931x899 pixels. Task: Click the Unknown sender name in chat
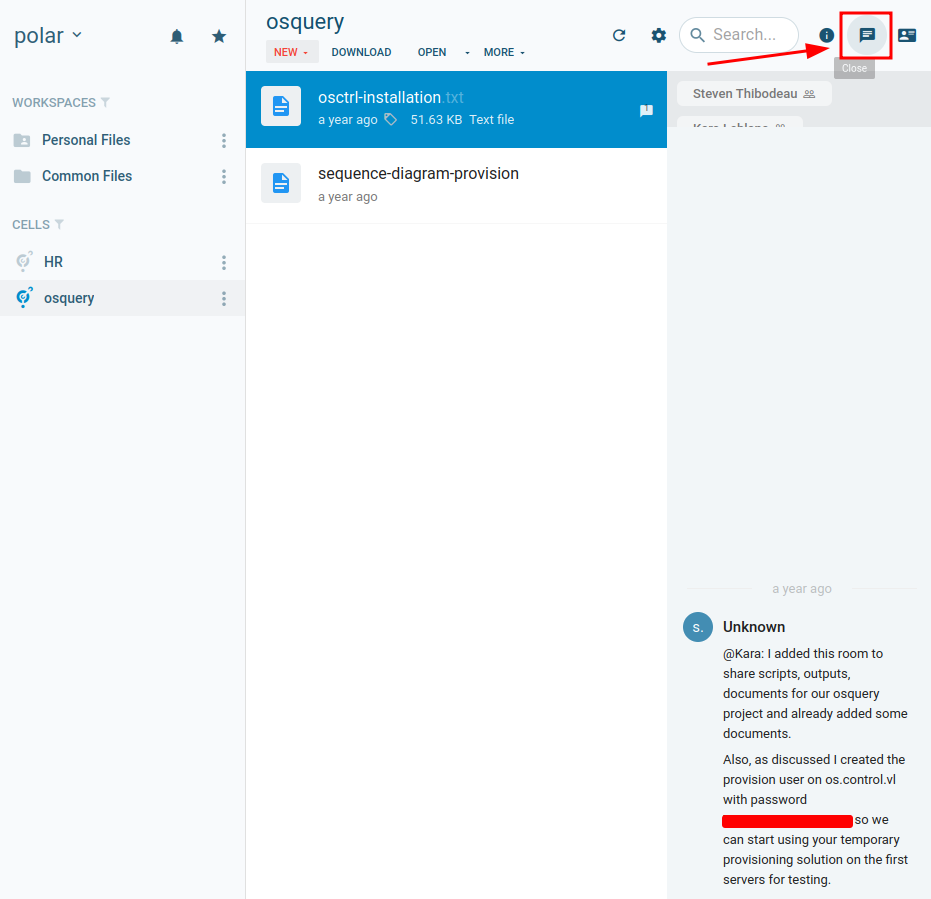[x=754, y=627]
